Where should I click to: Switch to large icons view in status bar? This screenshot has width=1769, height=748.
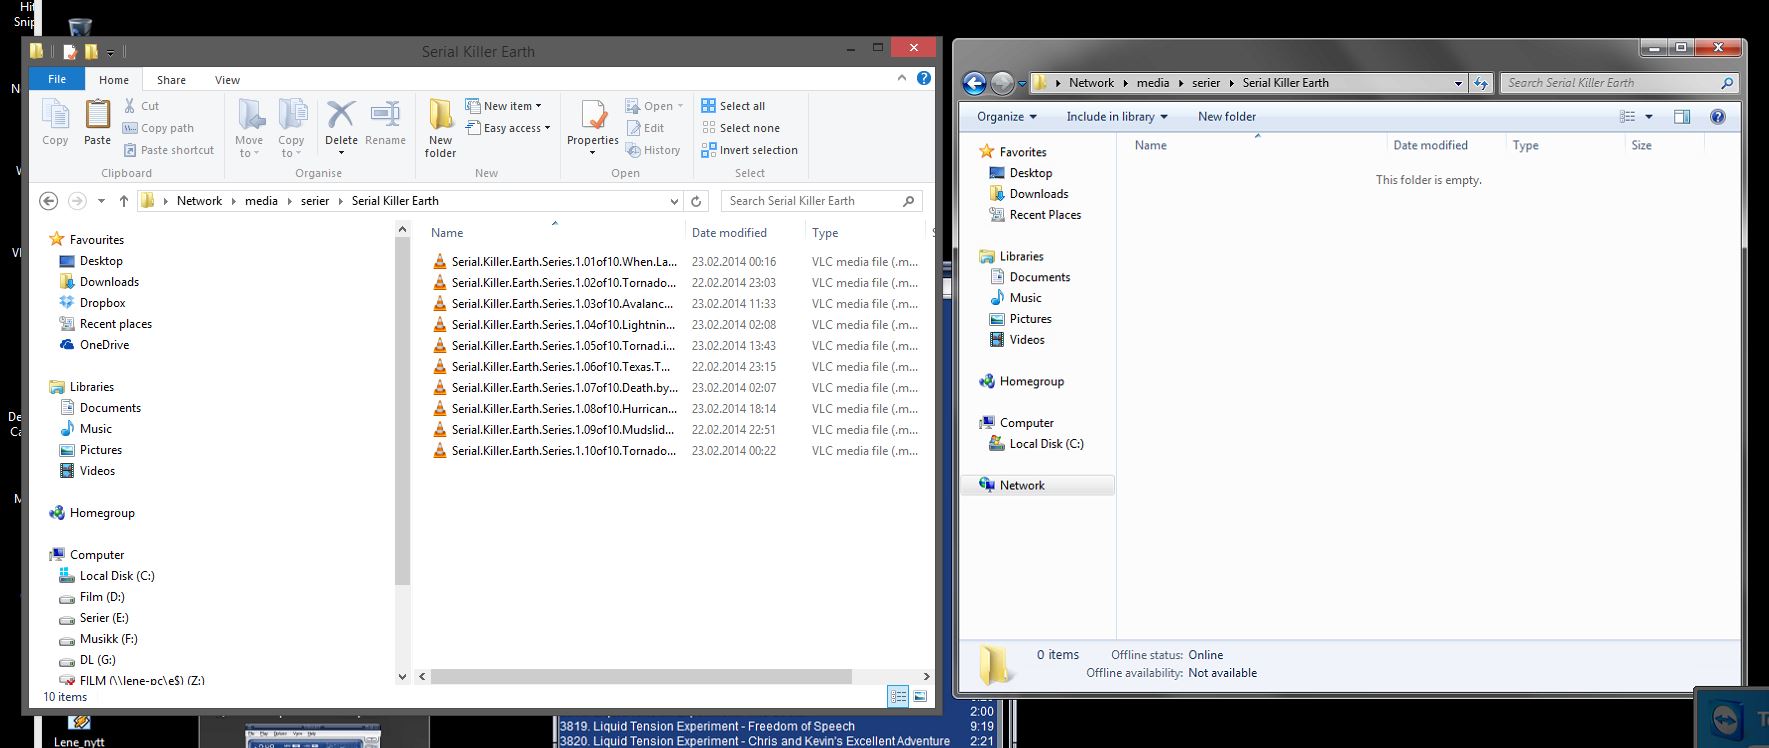pos(920,696)
